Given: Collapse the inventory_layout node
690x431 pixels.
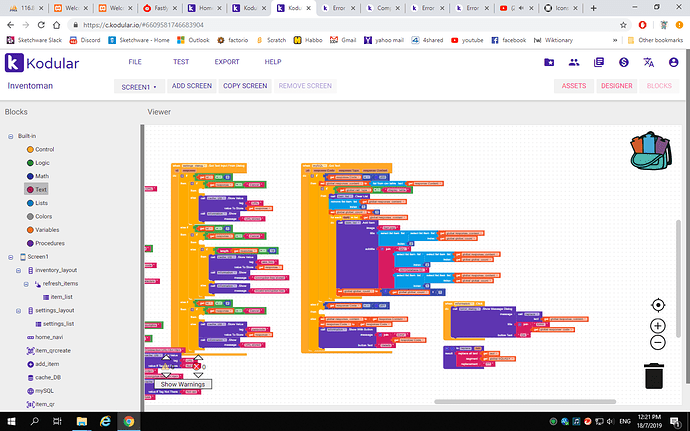Looking at the screenshot, I should point(18,270).
